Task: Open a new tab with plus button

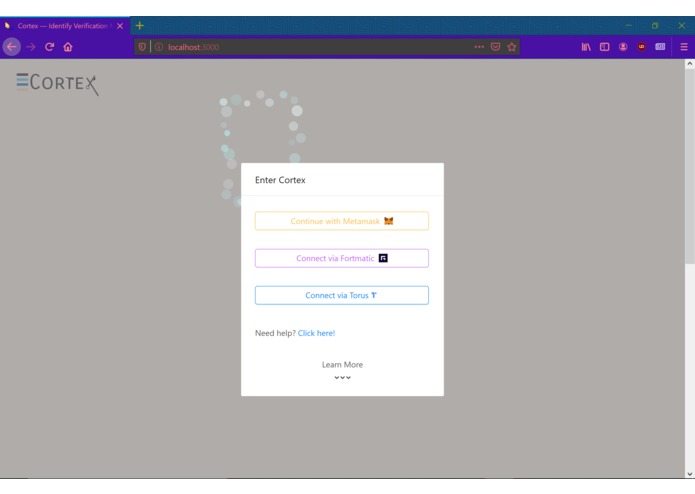Action: pyautogui.click(x=140, y=26)
